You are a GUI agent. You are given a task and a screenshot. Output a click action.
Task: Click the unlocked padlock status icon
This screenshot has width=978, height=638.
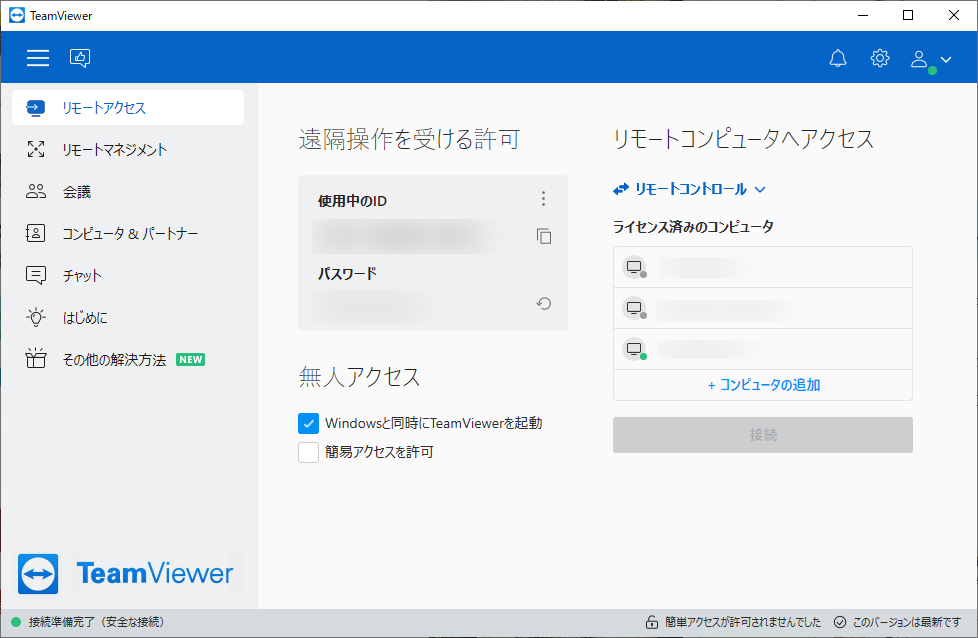tap(652, 622)
